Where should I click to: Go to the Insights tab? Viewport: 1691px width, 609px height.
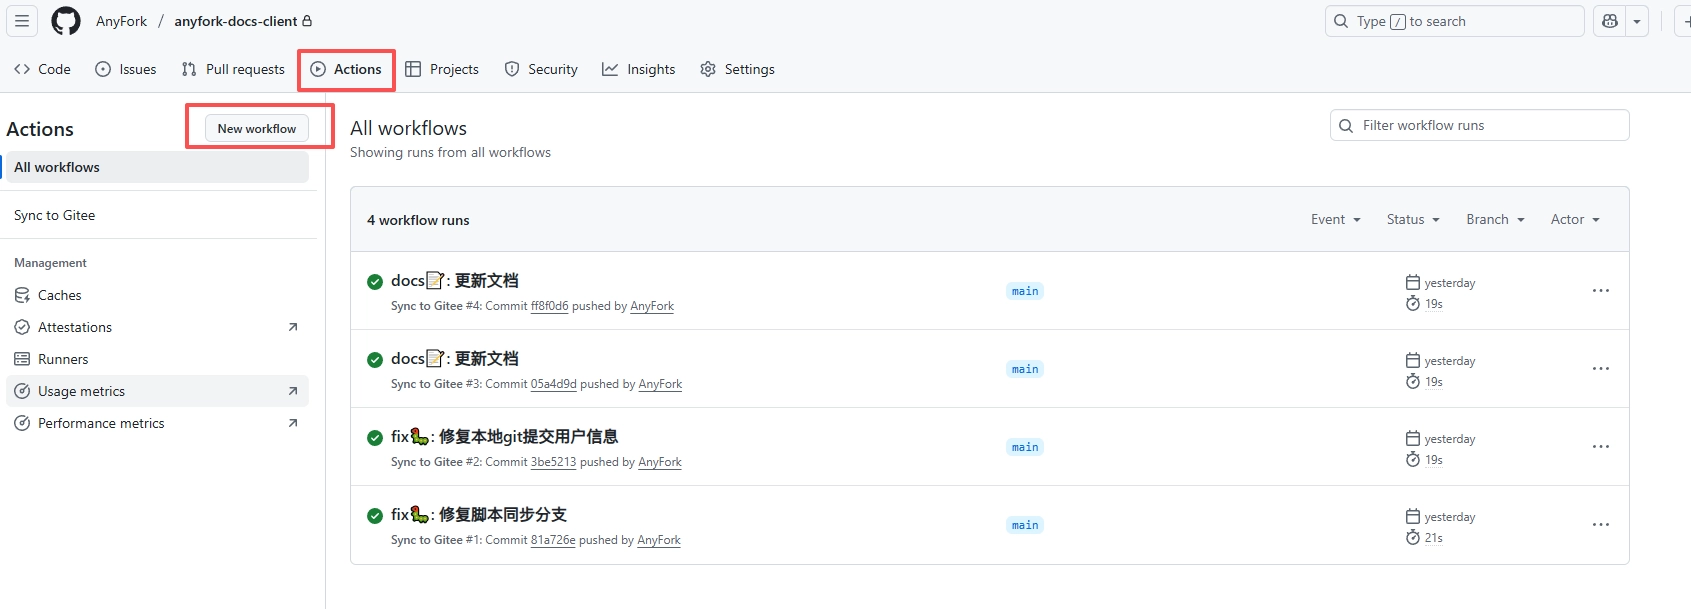pyautogui.click(x=639, y=69)
